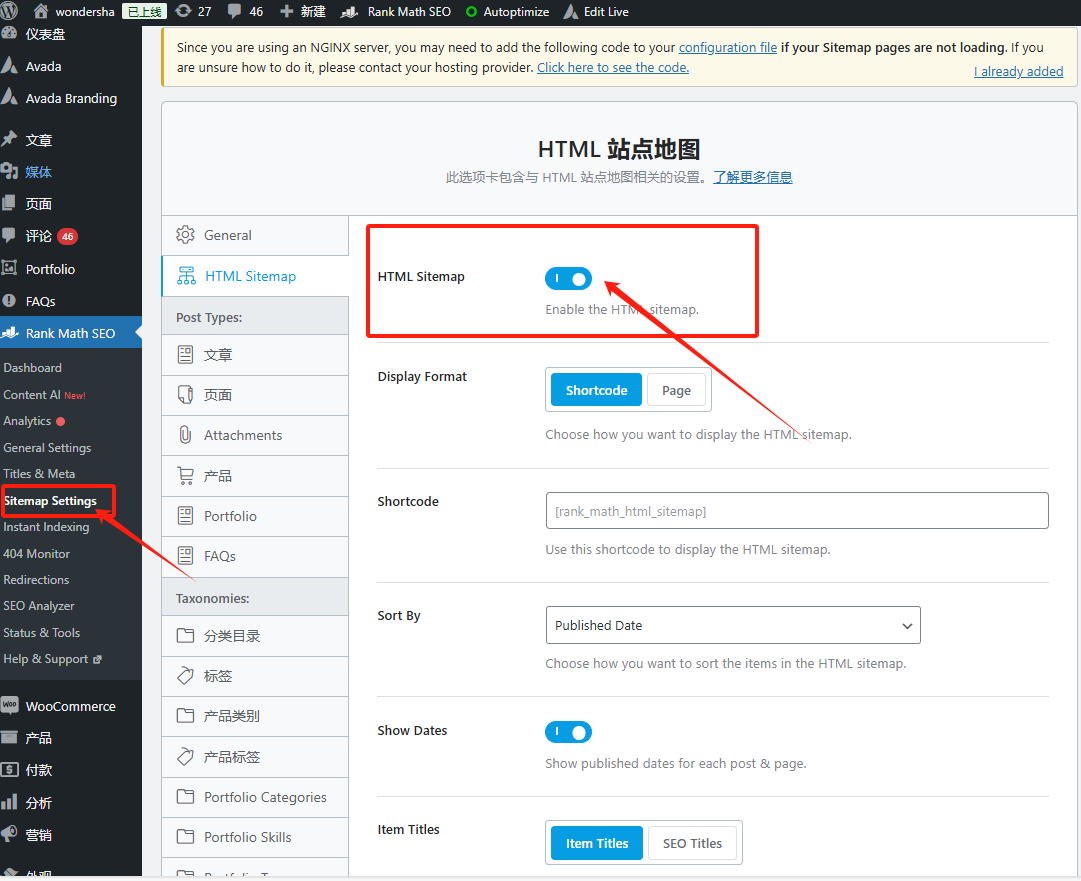Open Instant Indexing in Rank Math submenu
The image size is (1081, 881).
[46, 527]
